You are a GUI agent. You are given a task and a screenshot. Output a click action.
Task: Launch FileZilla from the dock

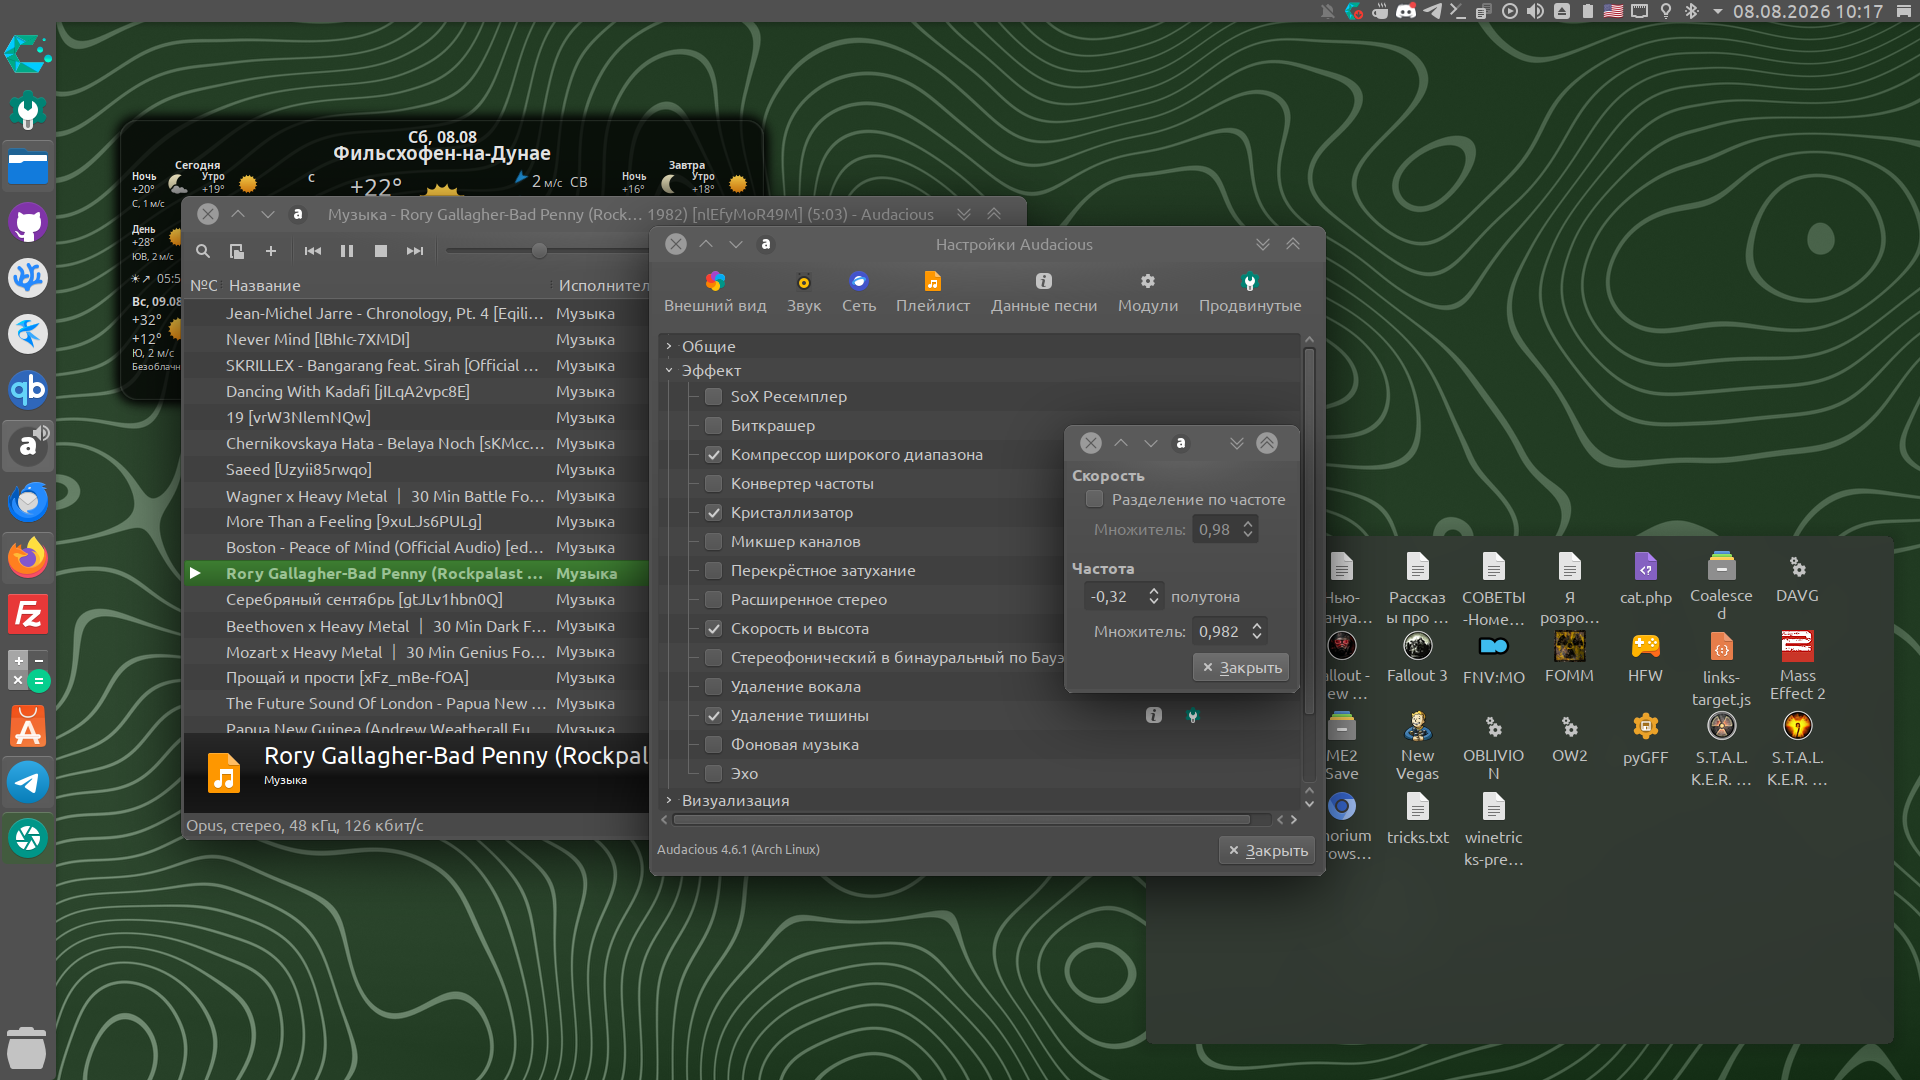tap(28, 614)
